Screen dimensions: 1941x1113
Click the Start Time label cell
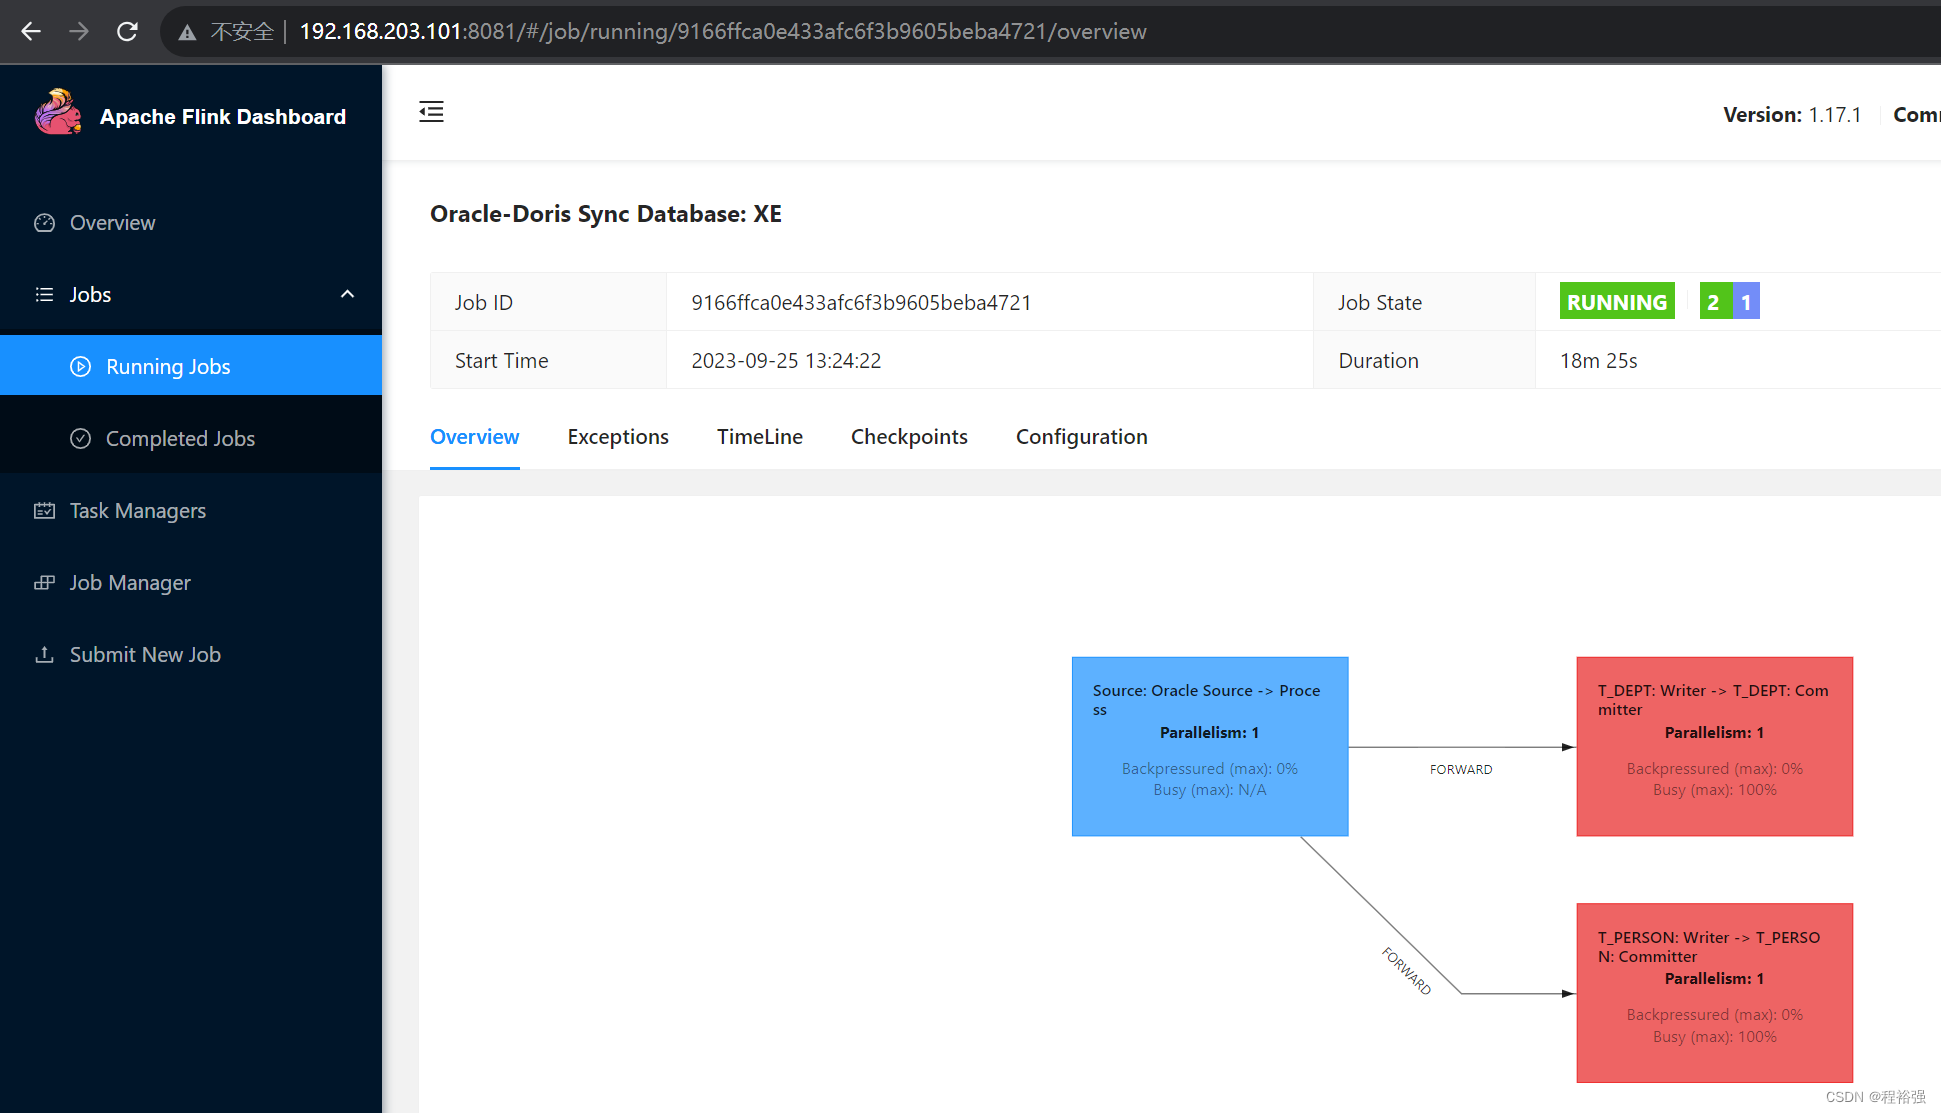coord(548,360)
